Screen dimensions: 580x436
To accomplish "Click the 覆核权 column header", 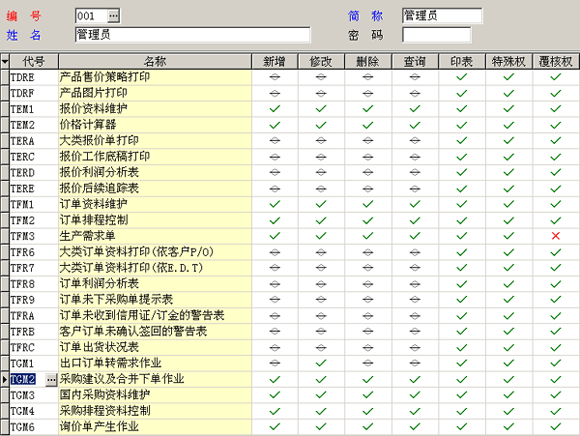I will (556, 61).
